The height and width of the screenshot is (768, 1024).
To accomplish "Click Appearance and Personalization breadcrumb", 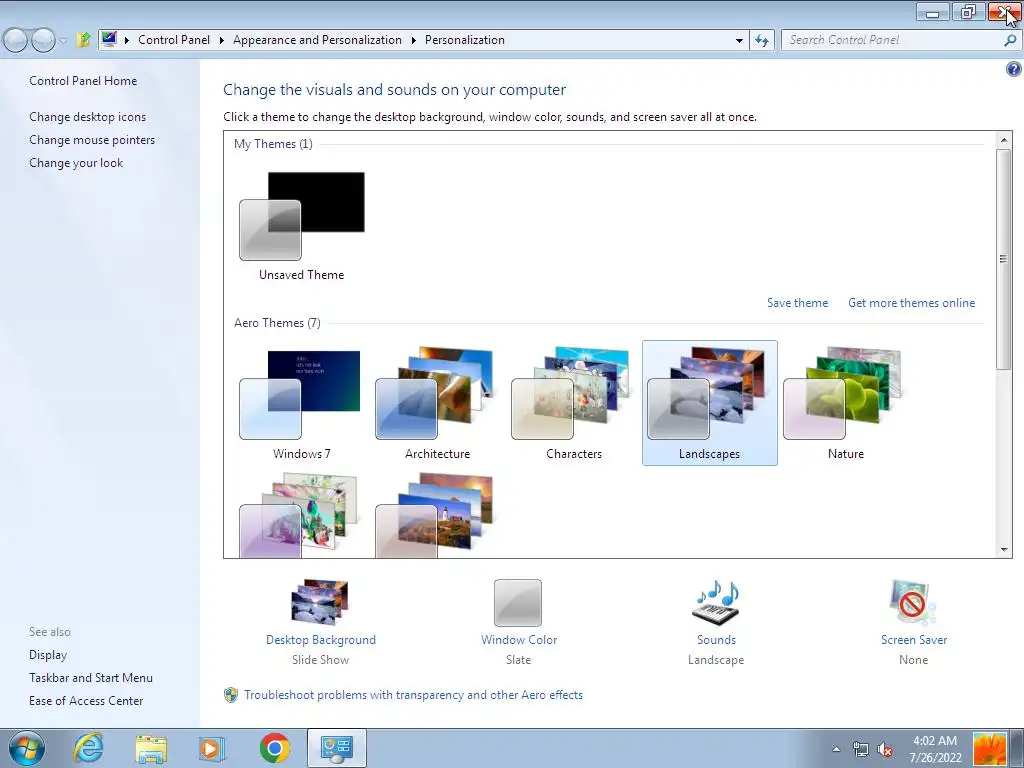I will 317,40.
